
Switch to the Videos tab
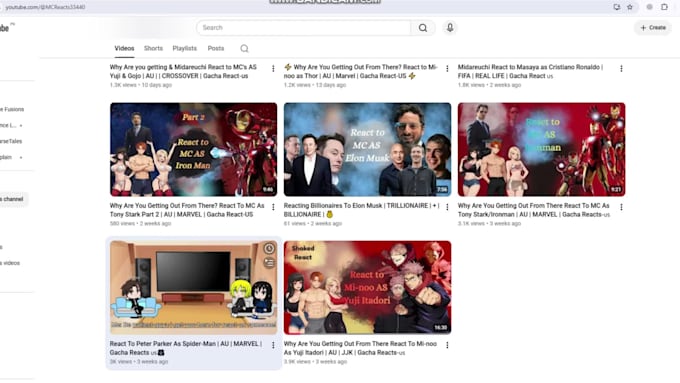[124, 49]
